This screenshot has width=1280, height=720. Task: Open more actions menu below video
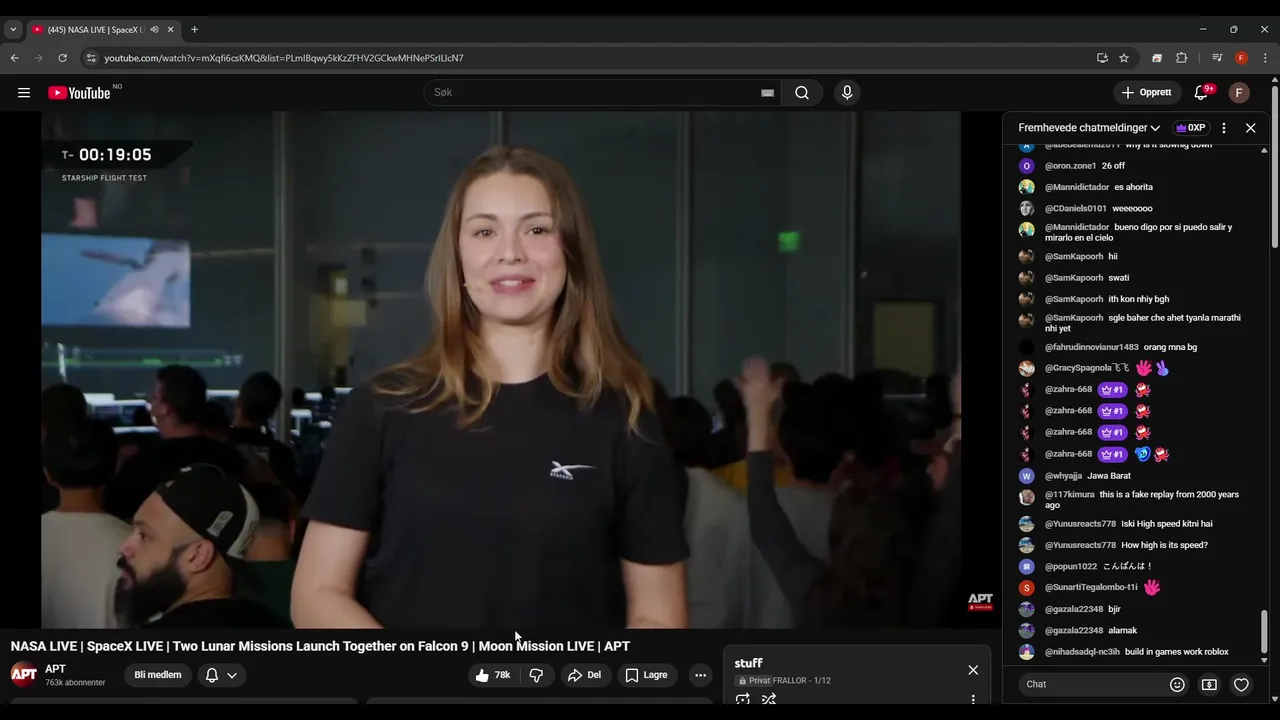pos(700,675)
